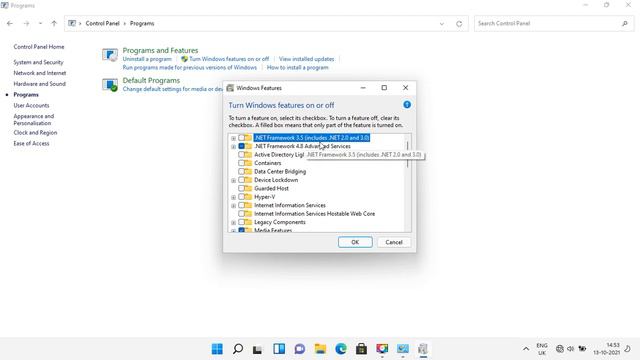Show hidden system tray icons
The image size is (640, 360).
(x=526, y=349)
